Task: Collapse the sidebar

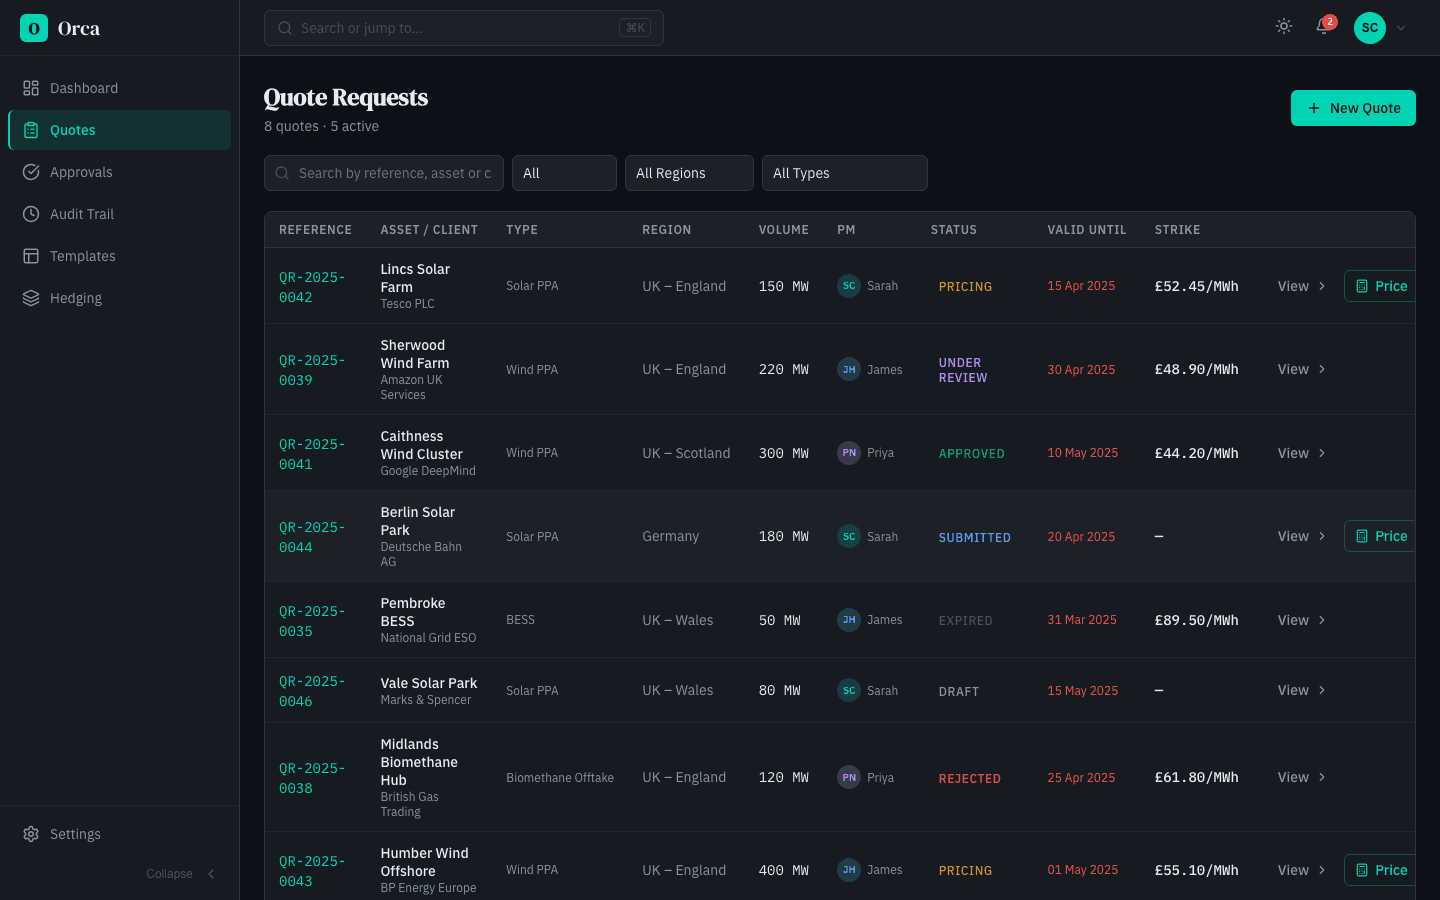Action: pyautogui.click(x=181, y=874)
